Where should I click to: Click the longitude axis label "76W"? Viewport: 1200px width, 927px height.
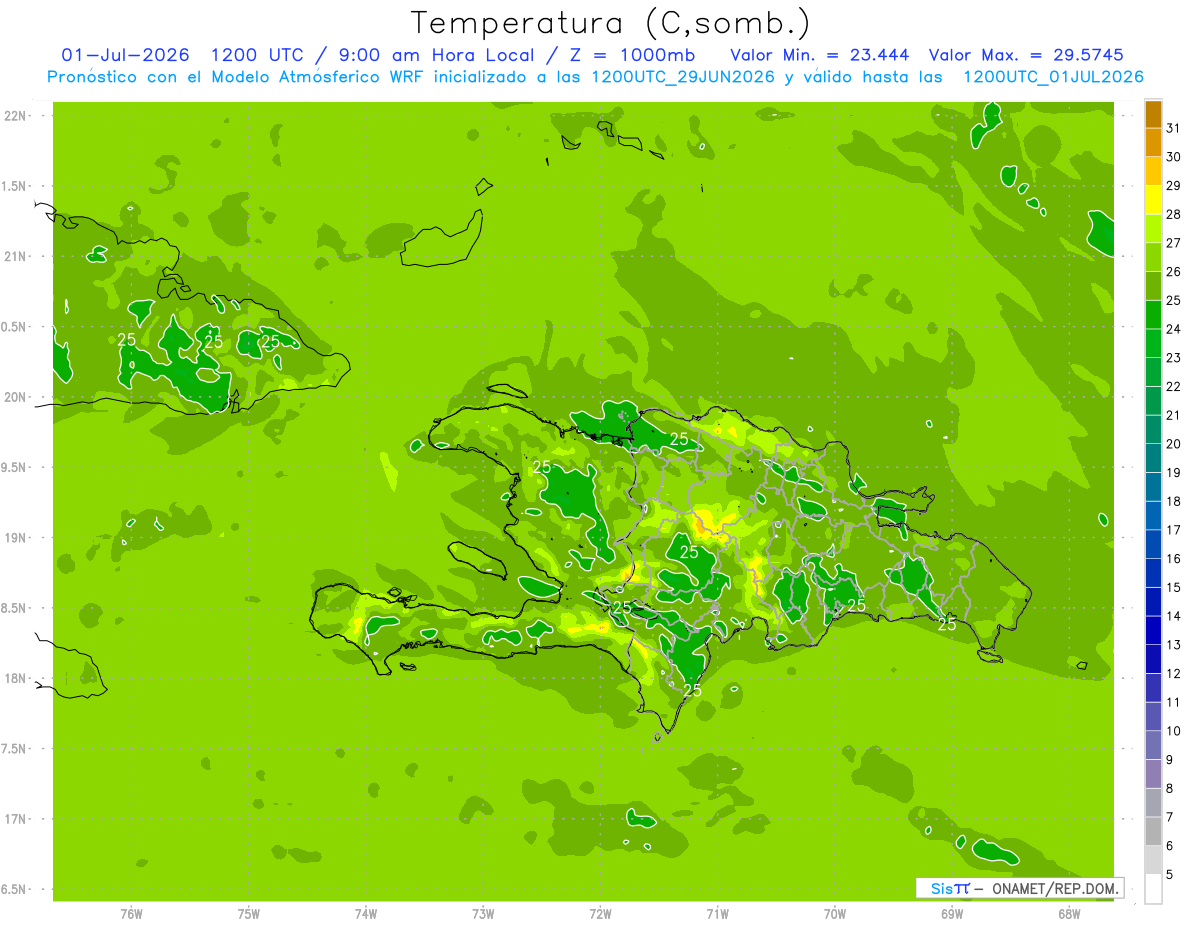point(131,914)
